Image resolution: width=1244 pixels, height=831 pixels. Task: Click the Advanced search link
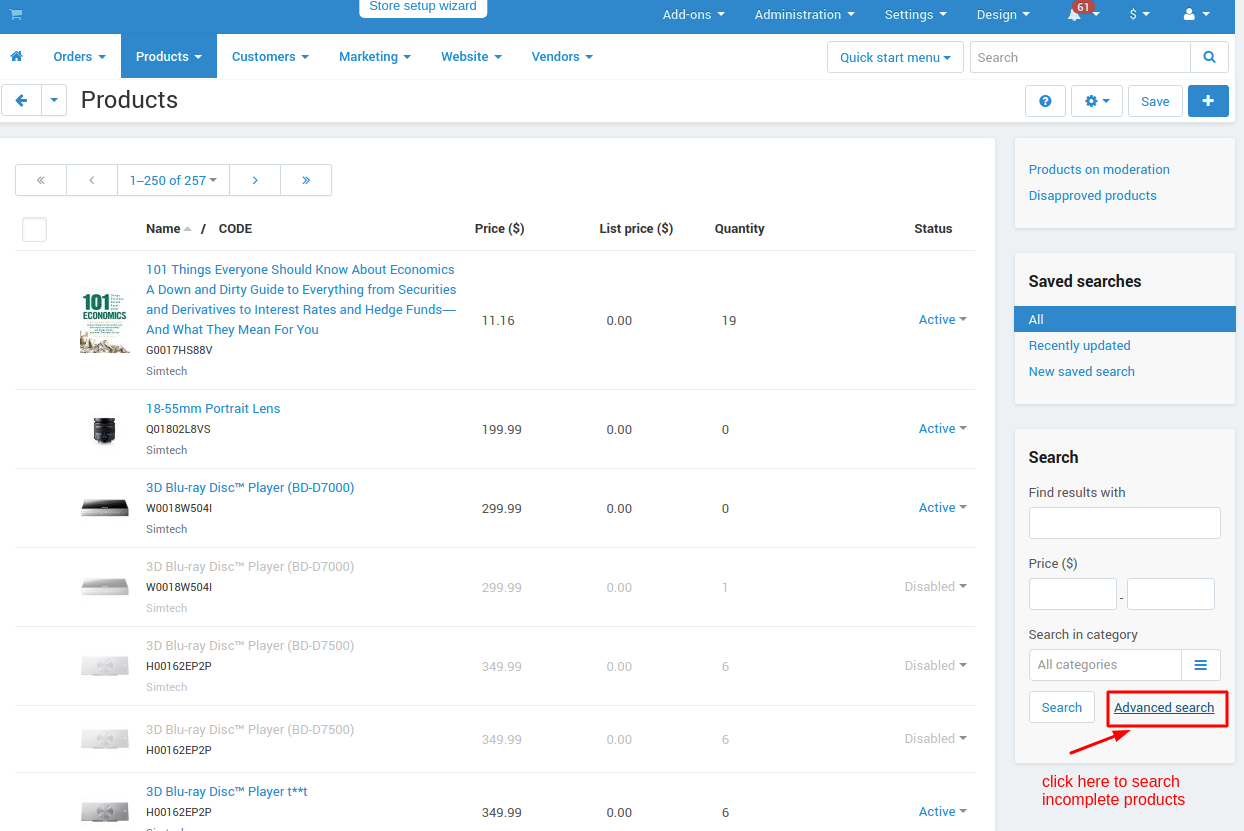tap(1164, 707)
